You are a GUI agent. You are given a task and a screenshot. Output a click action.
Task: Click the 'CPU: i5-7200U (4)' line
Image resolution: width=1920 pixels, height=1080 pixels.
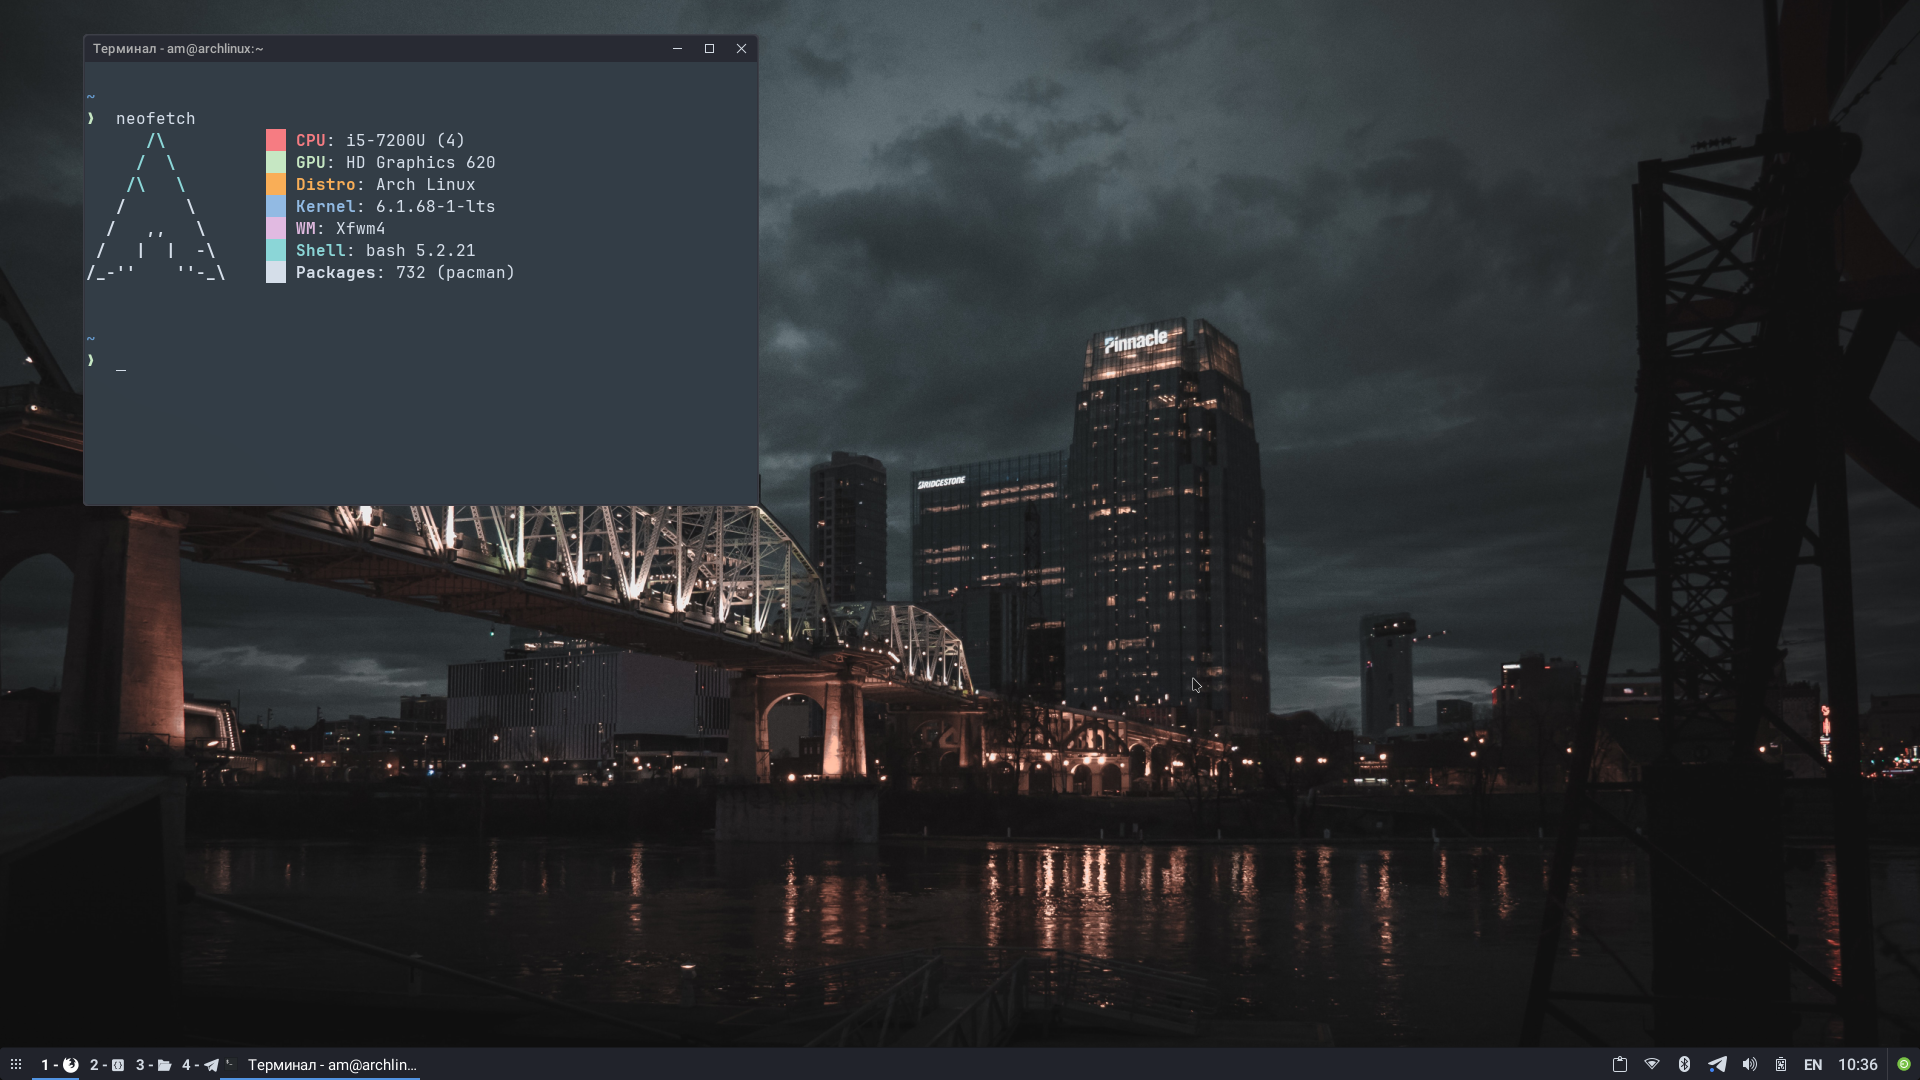(380, 140)
